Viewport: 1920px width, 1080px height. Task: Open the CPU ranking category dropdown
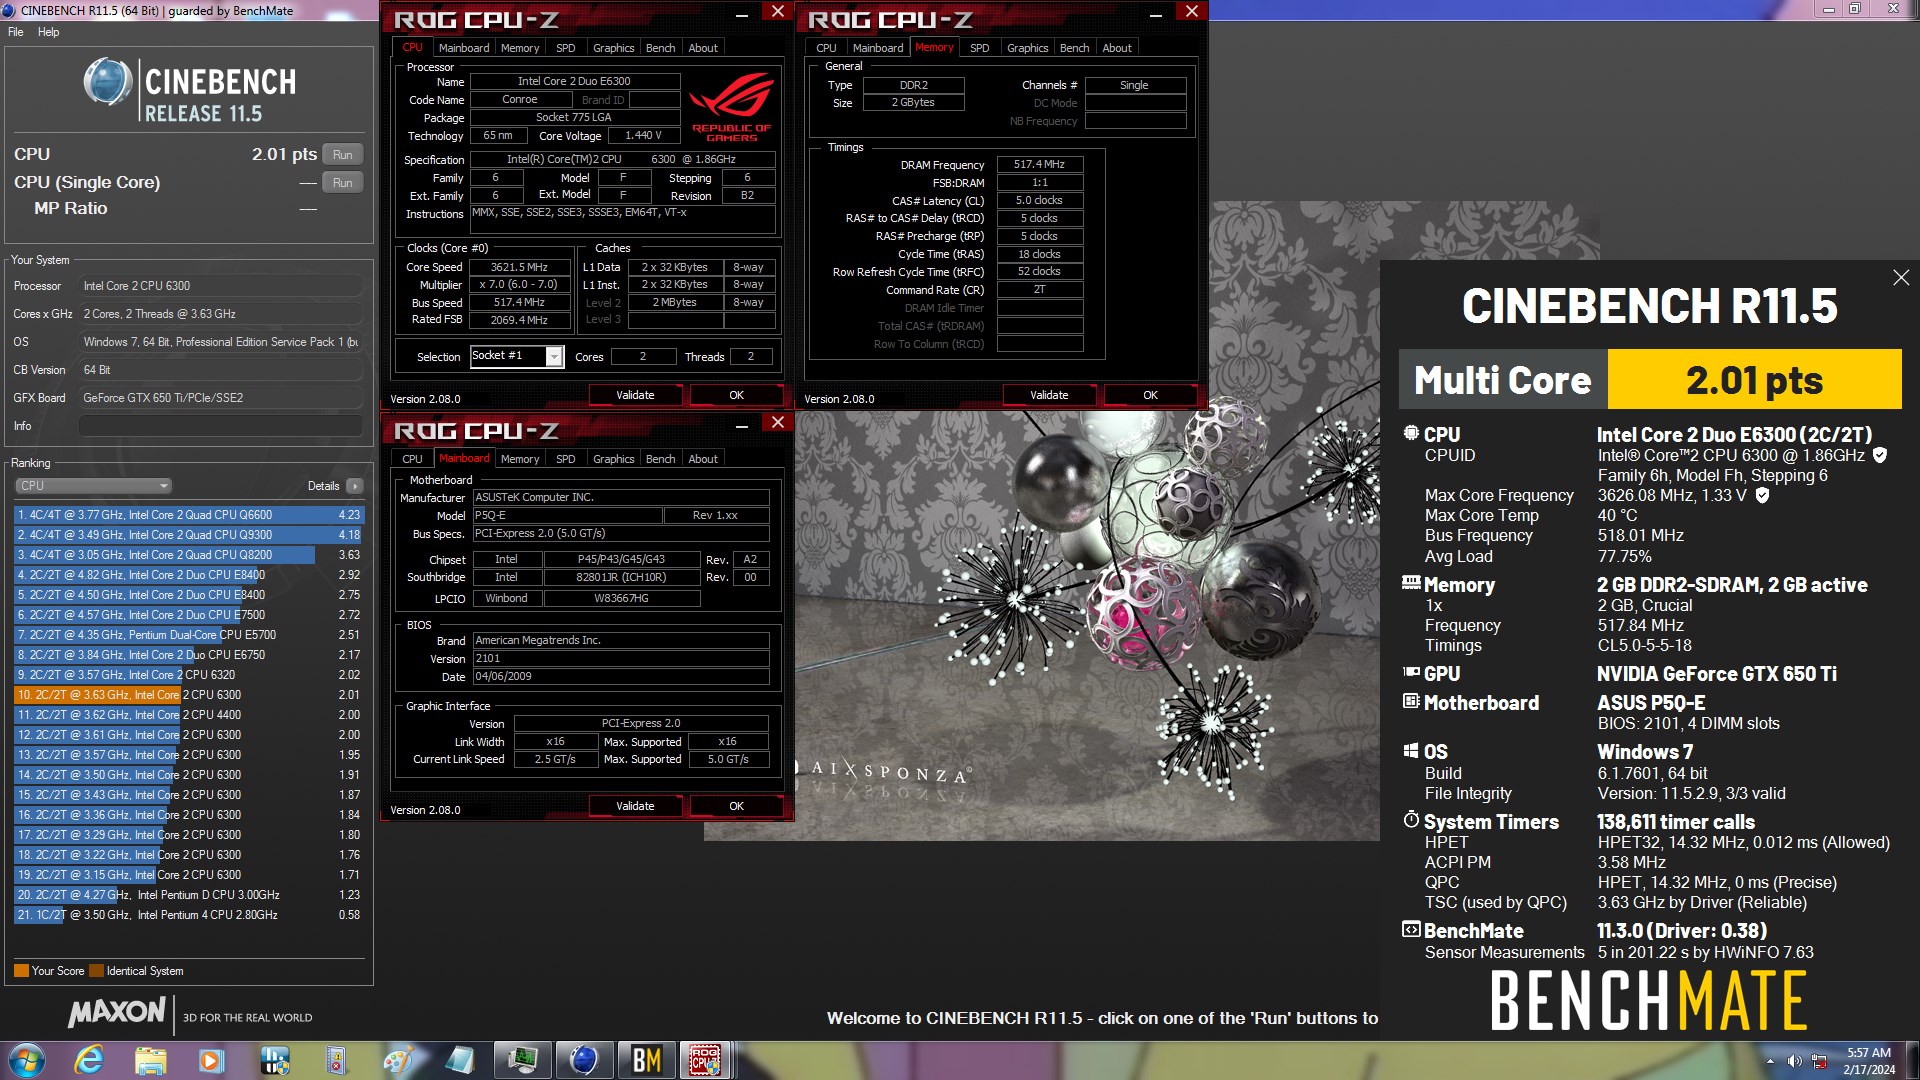point(94,486)
